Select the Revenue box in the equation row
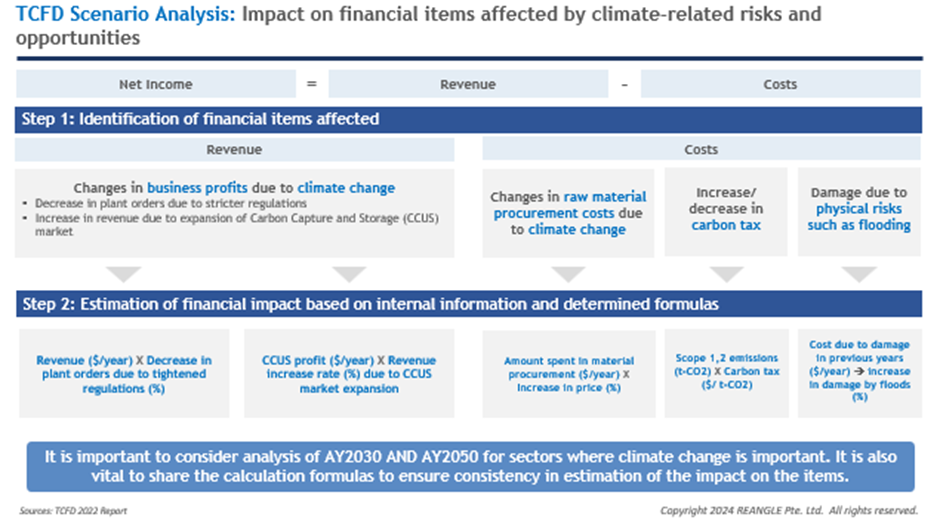The width and height of the screenshot is (940, 529). (468, 85)
